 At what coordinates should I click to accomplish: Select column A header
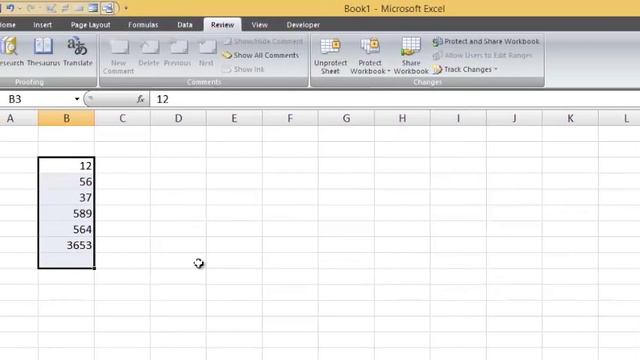click(19, 118)
